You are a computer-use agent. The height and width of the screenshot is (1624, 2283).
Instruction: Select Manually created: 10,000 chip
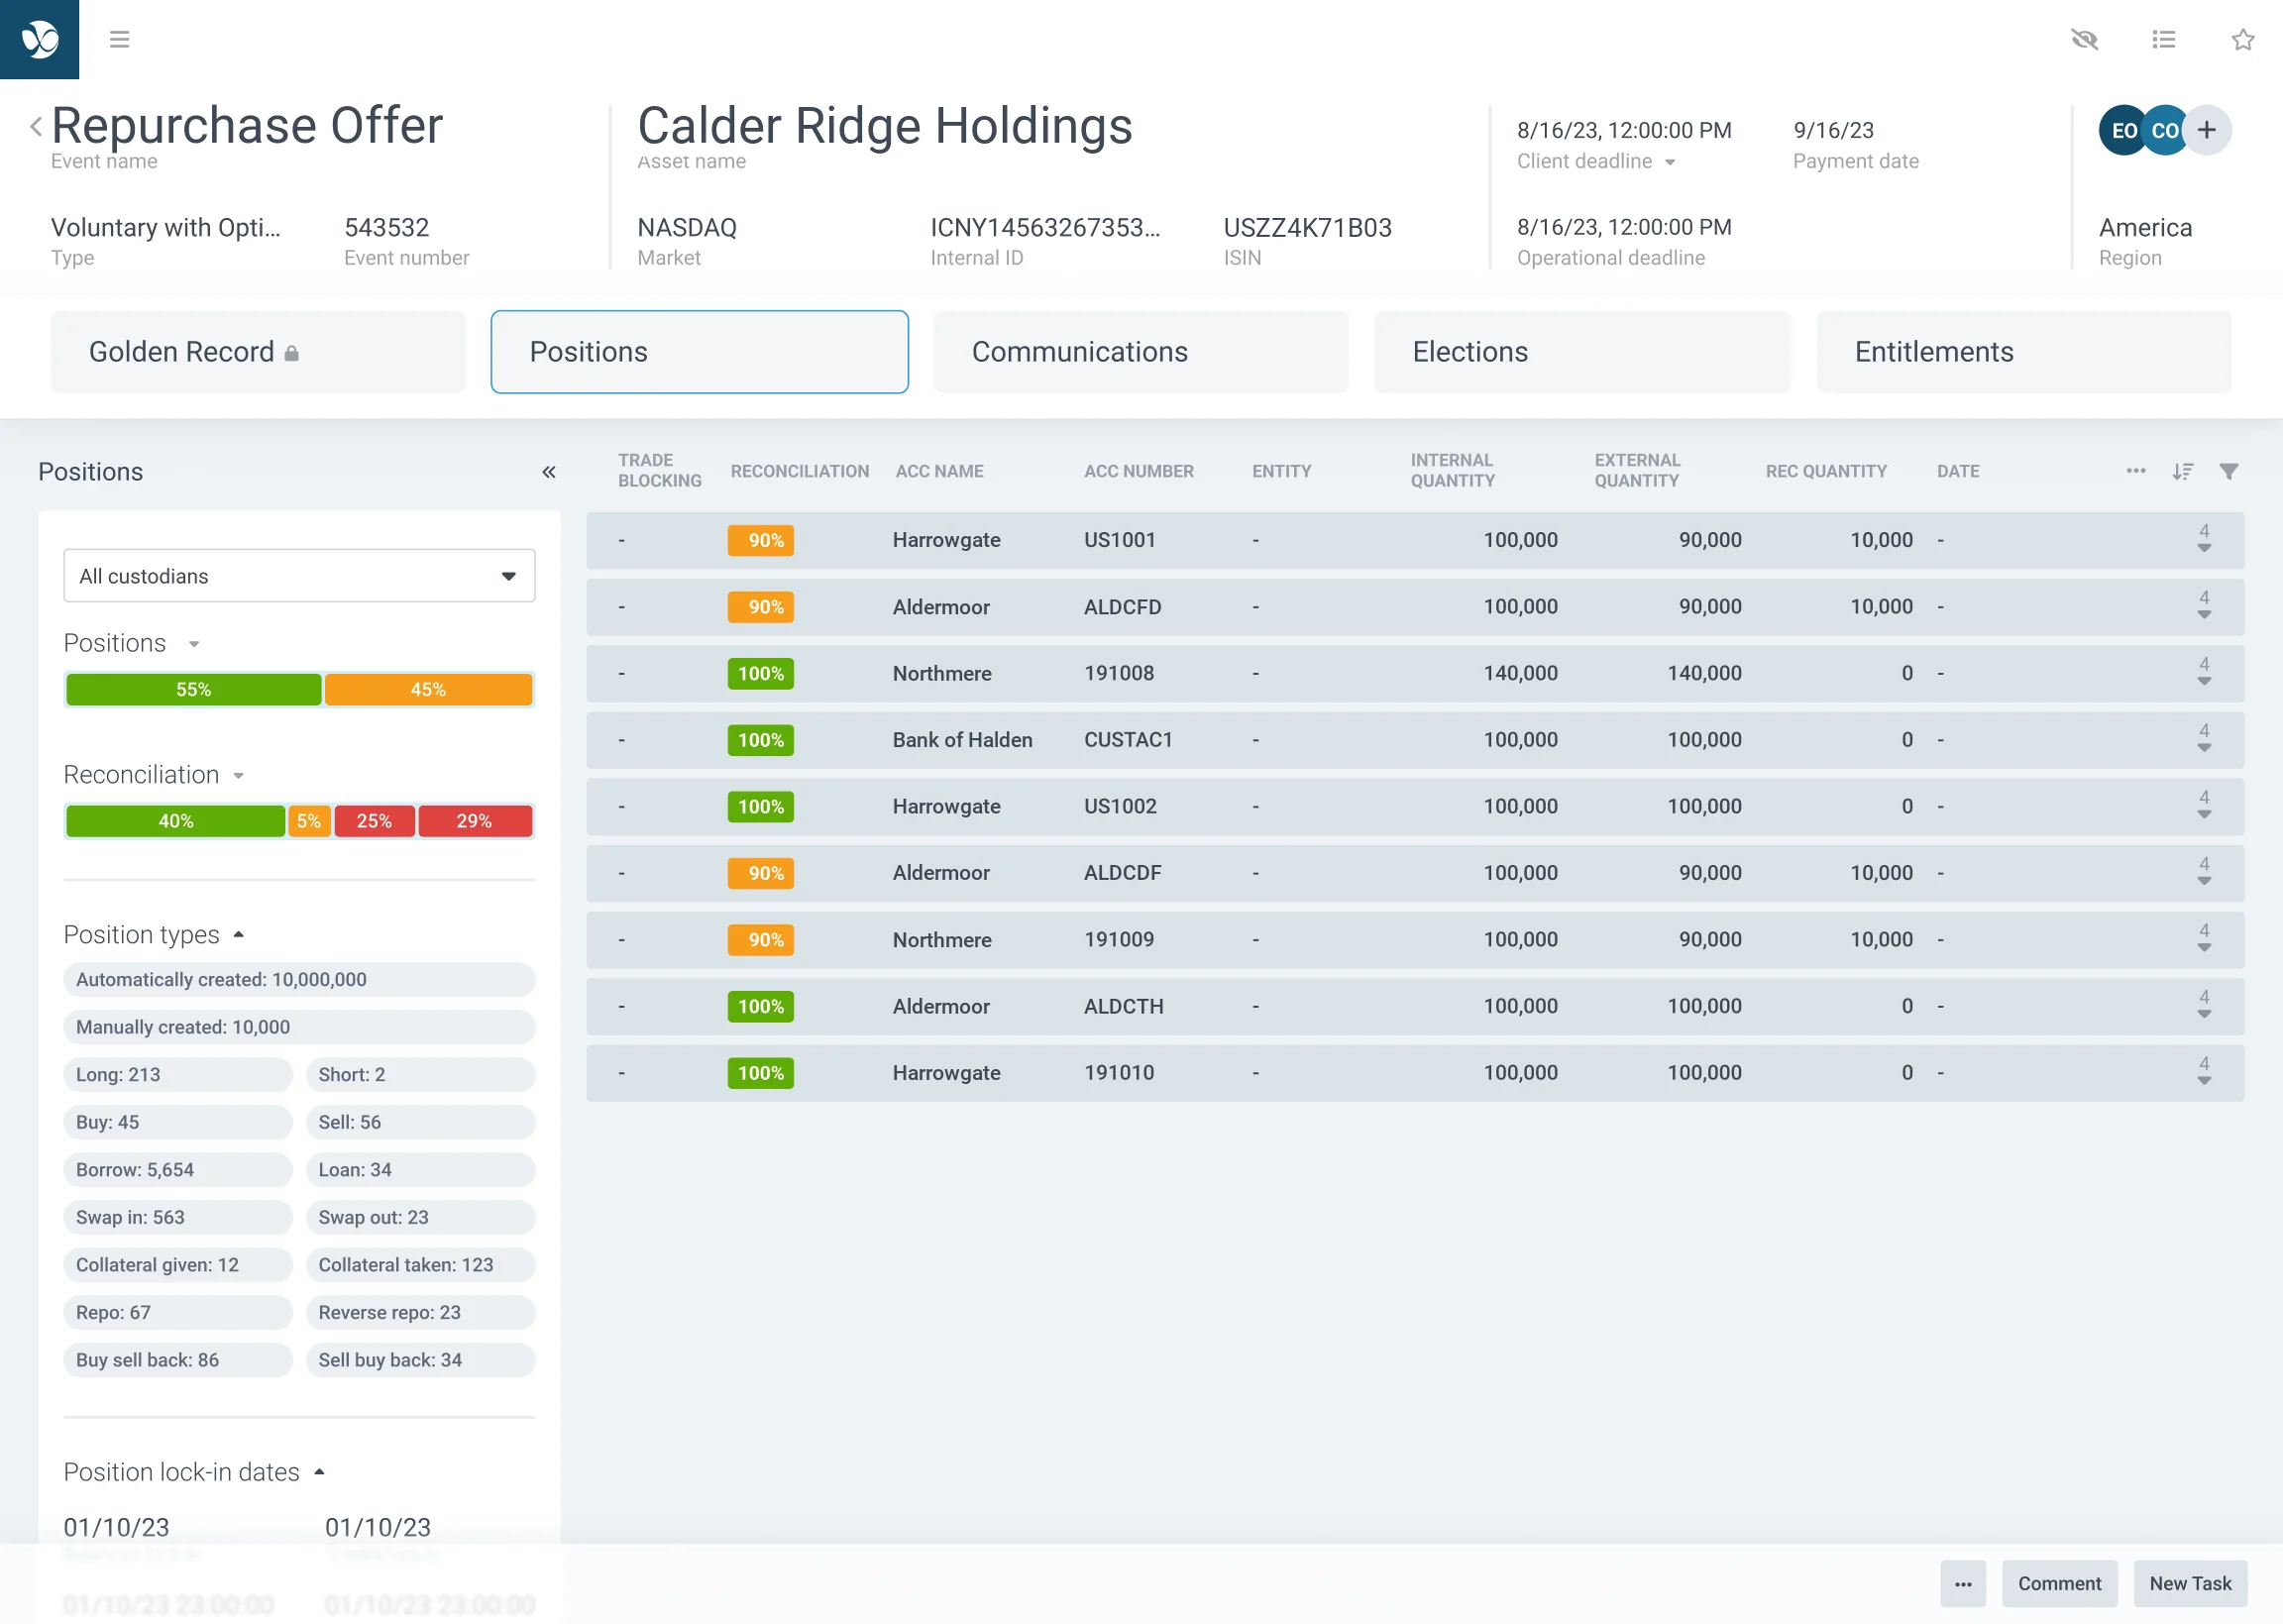pyautogui.click(x=299, y=1028)
